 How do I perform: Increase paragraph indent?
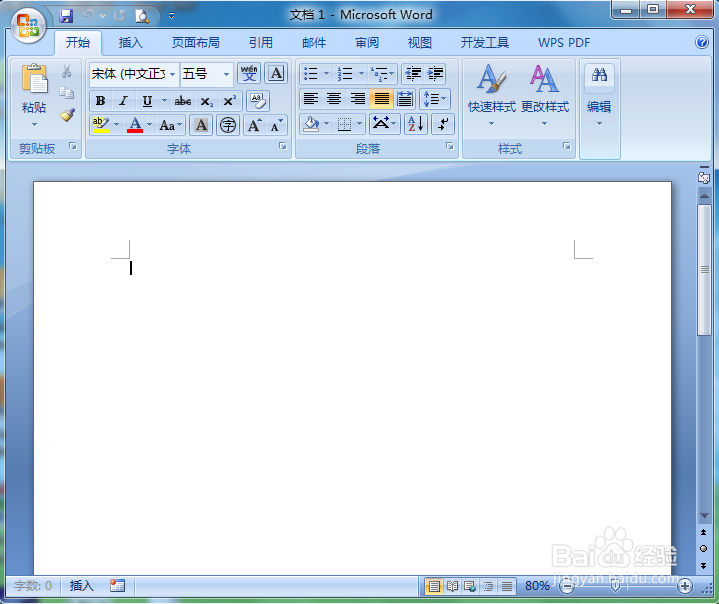pos(435,73)
